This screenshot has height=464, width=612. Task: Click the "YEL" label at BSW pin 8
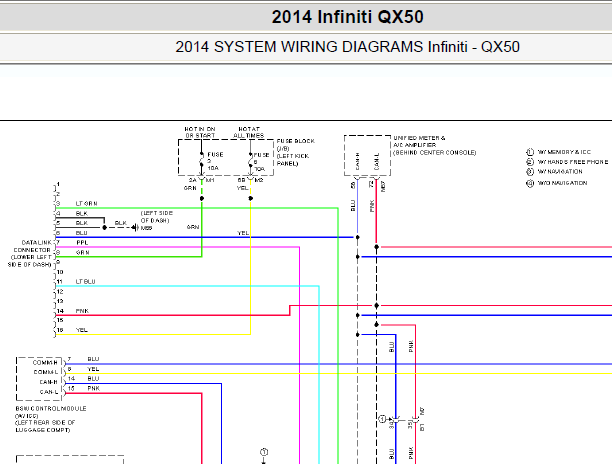click(93, 369)
